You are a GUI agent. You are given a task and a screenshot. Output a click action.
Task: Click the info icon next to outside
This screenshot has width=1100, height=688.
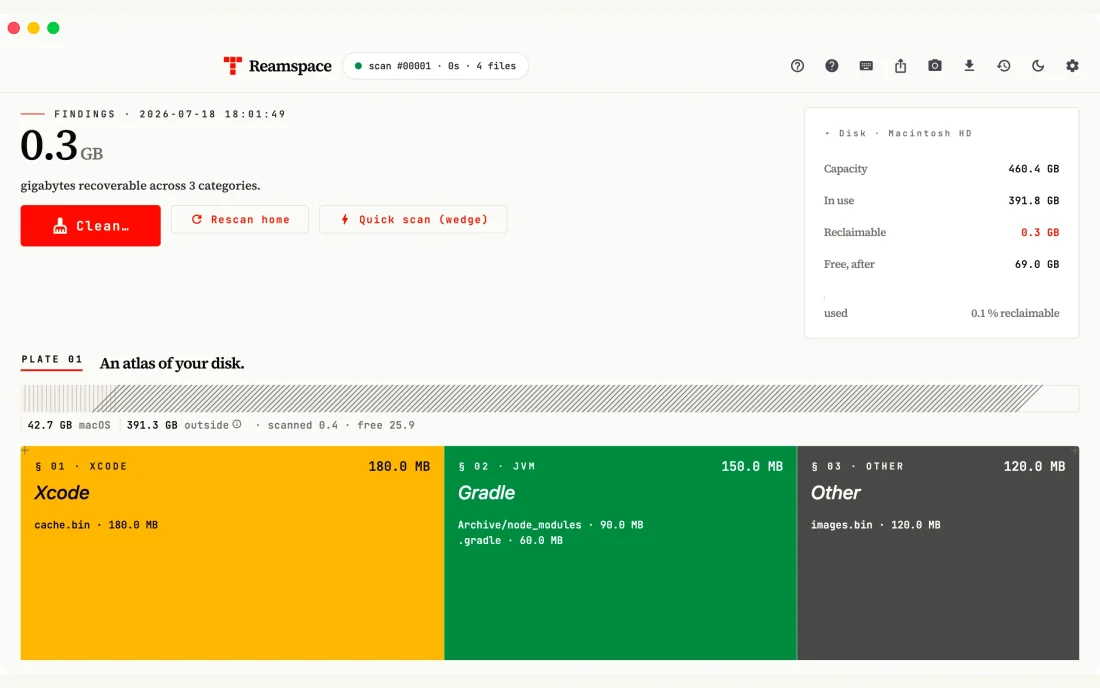(x=237, y=424)
